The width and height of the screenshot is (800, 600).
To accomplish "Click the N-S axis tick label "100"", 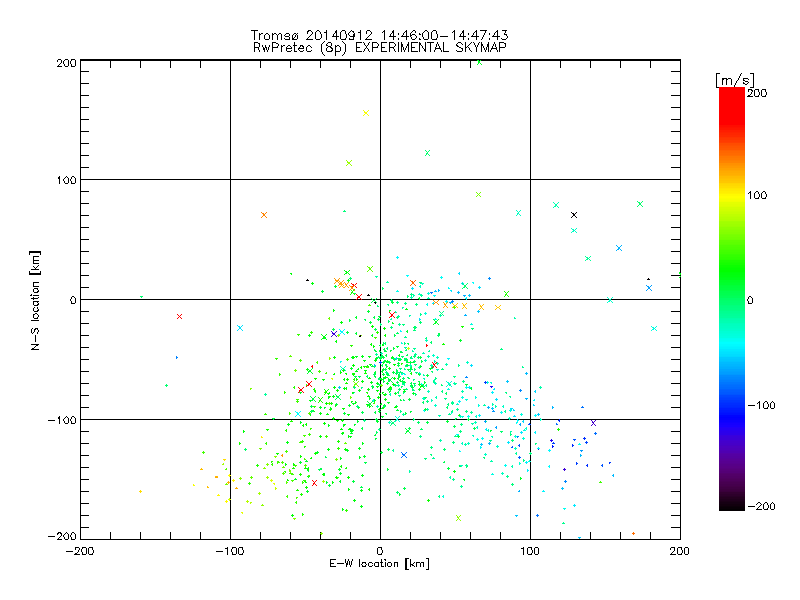I will pyautogui.click(x=66, y=180).
